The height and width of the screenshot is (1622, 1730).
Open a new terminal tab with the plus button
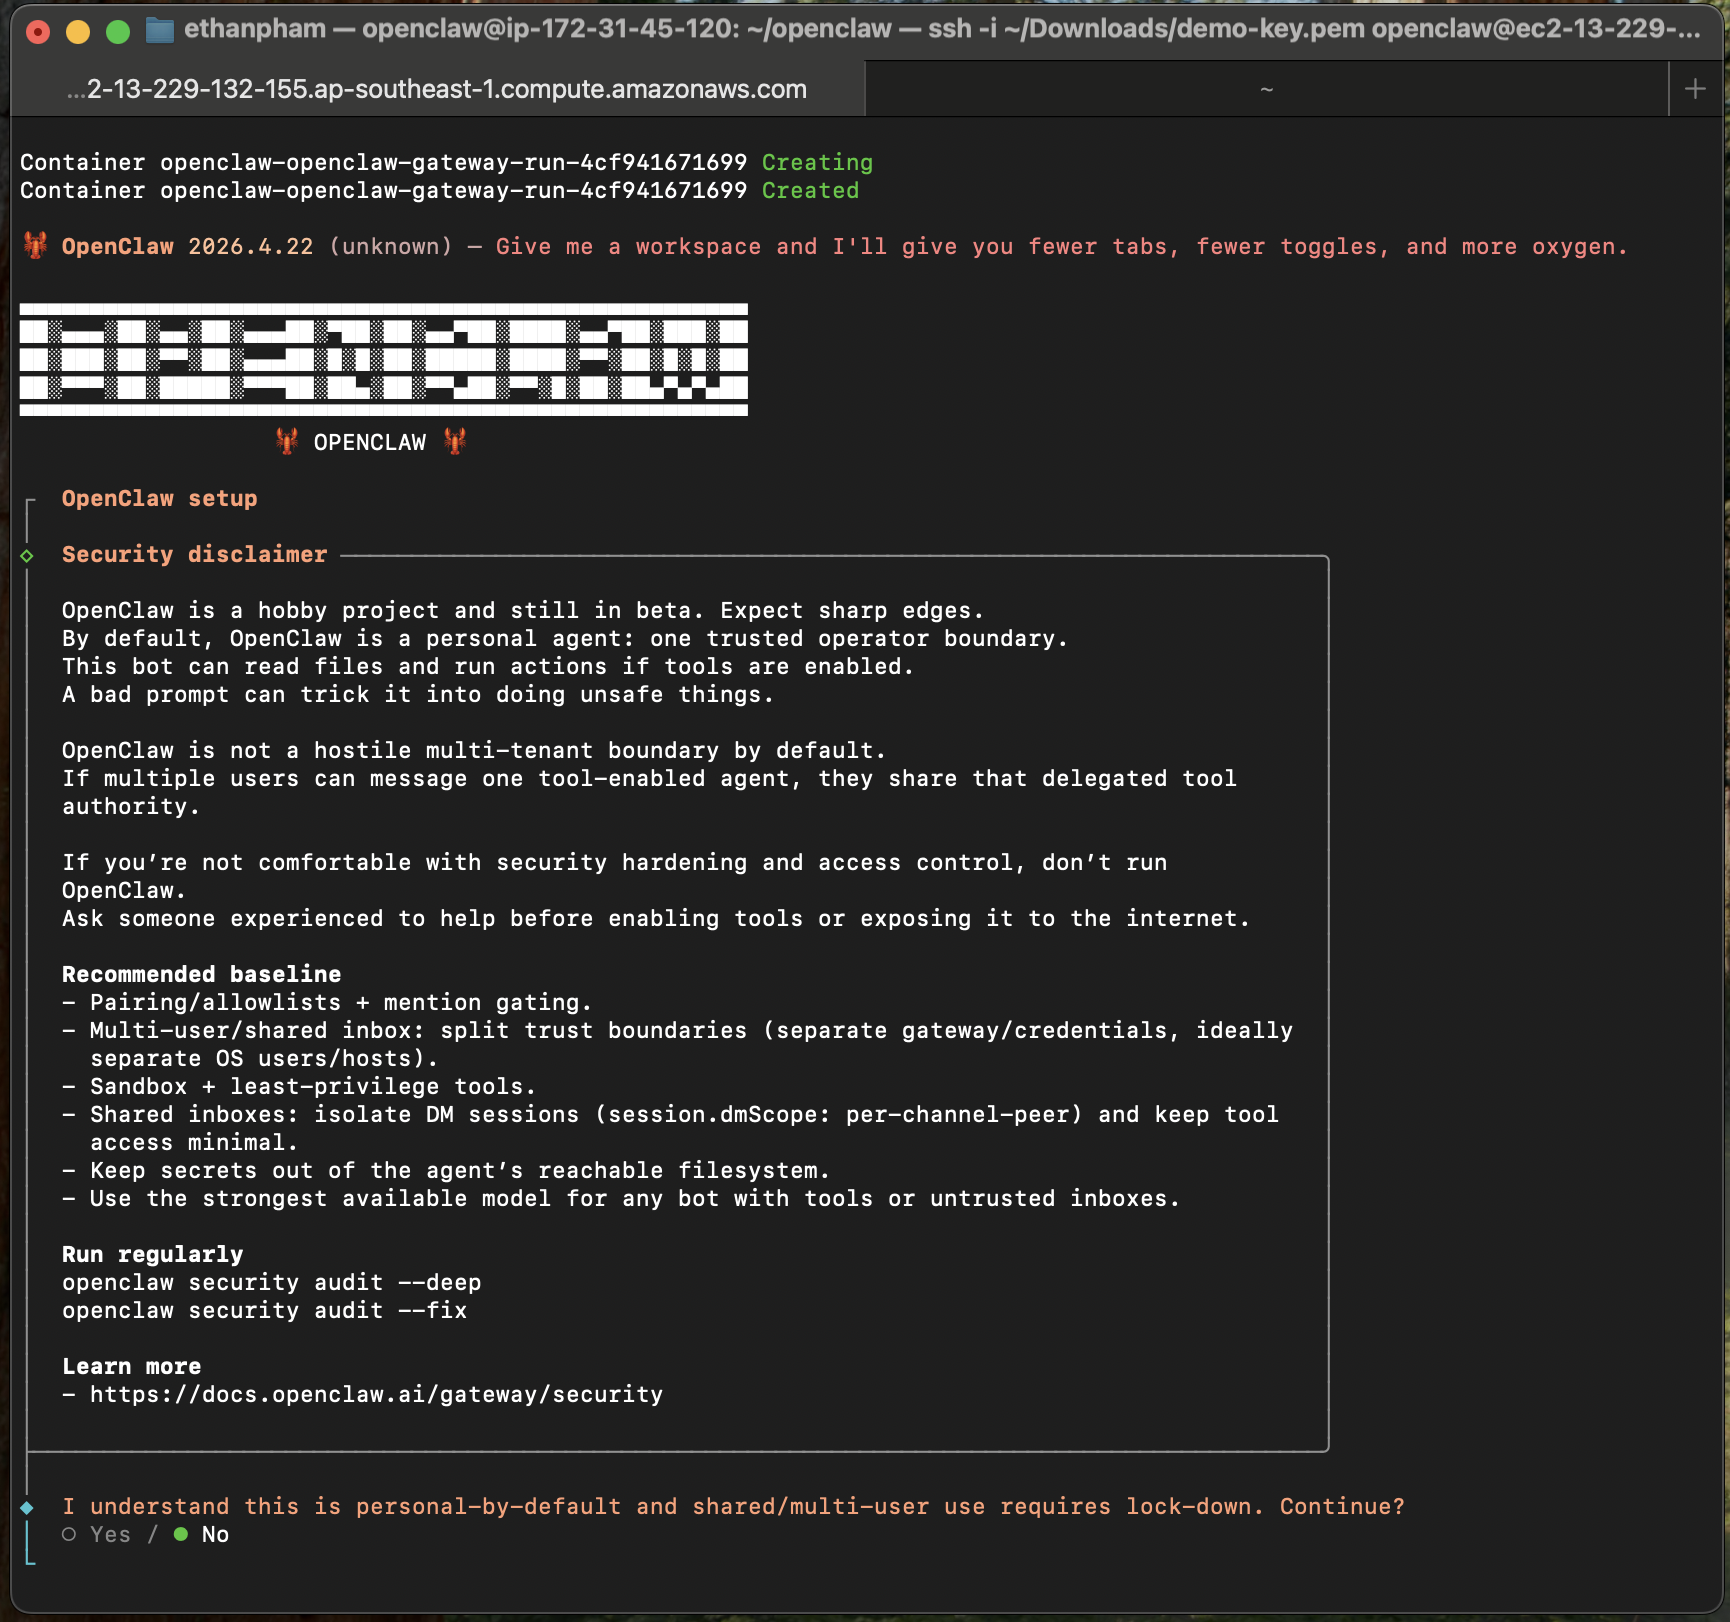coord(1697,88)
